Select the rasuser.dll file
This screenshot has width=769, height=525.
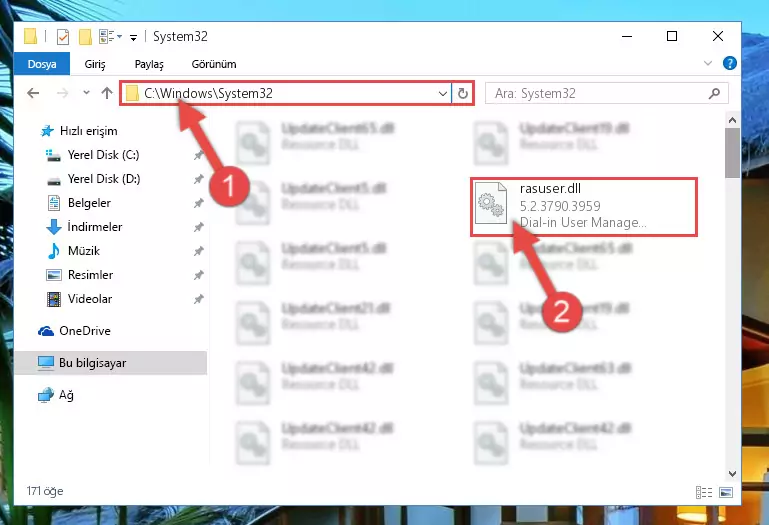[584, 207]
